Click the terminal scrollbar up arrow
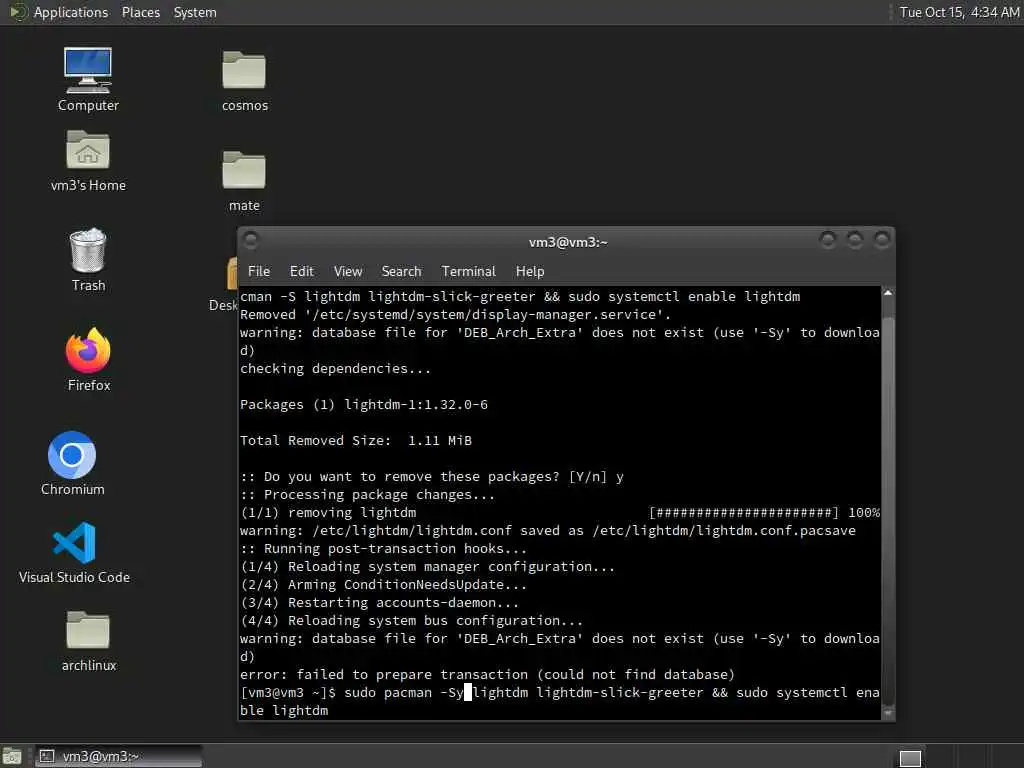Image resolution: width=1024 pixels, height=768 pixels. (888, 293)
